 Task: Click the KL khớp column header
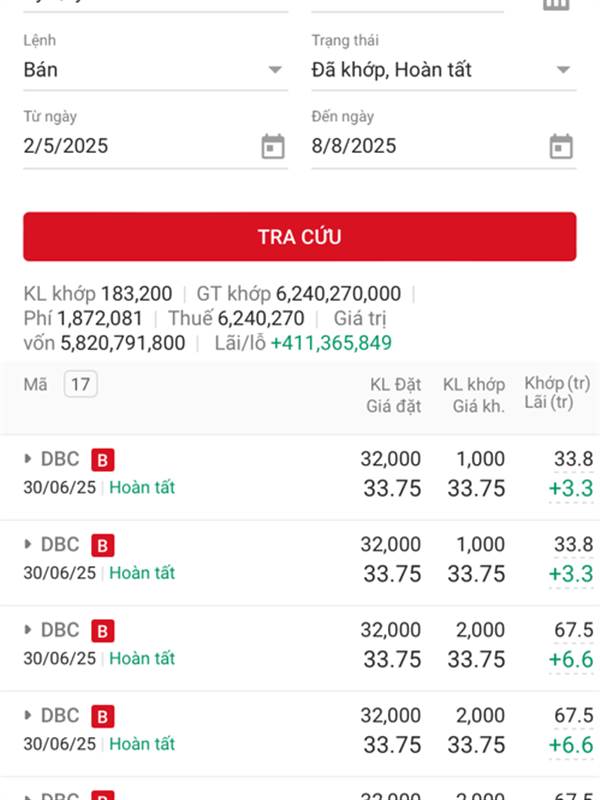coord(474,394)
